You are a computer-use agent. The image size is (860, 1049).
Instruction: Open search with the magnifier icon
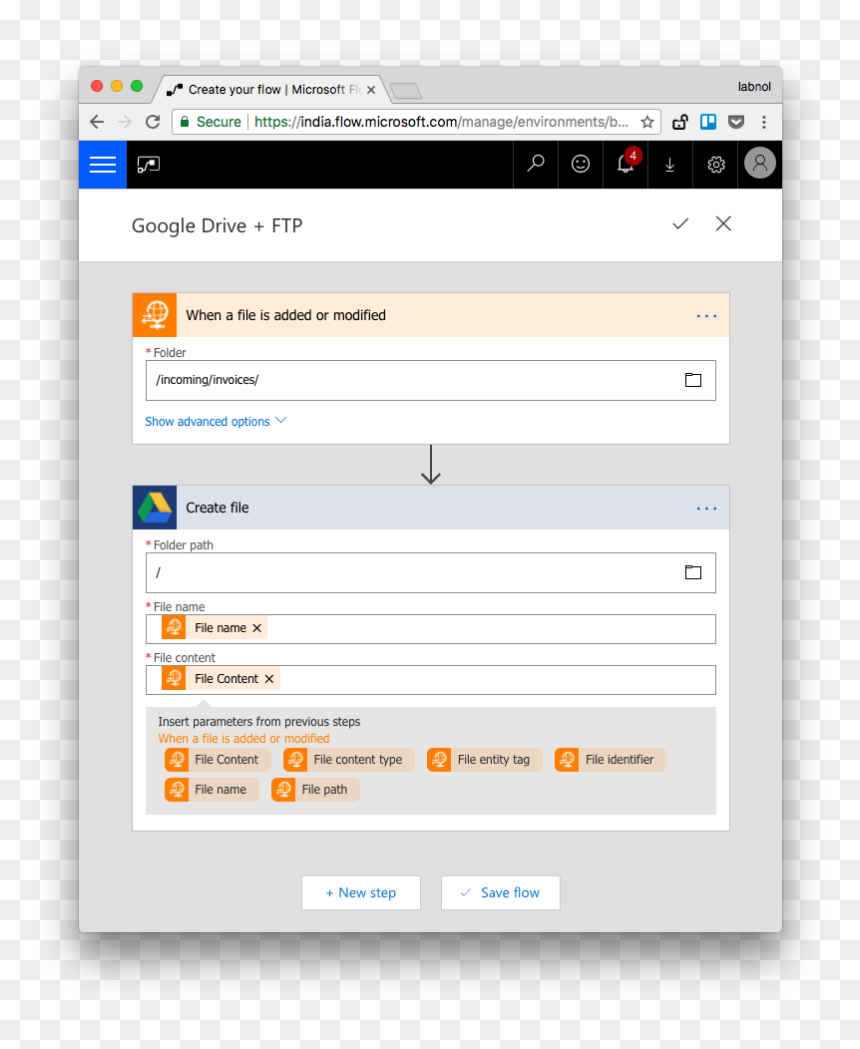pyautogui.click(x=535, y=164)
